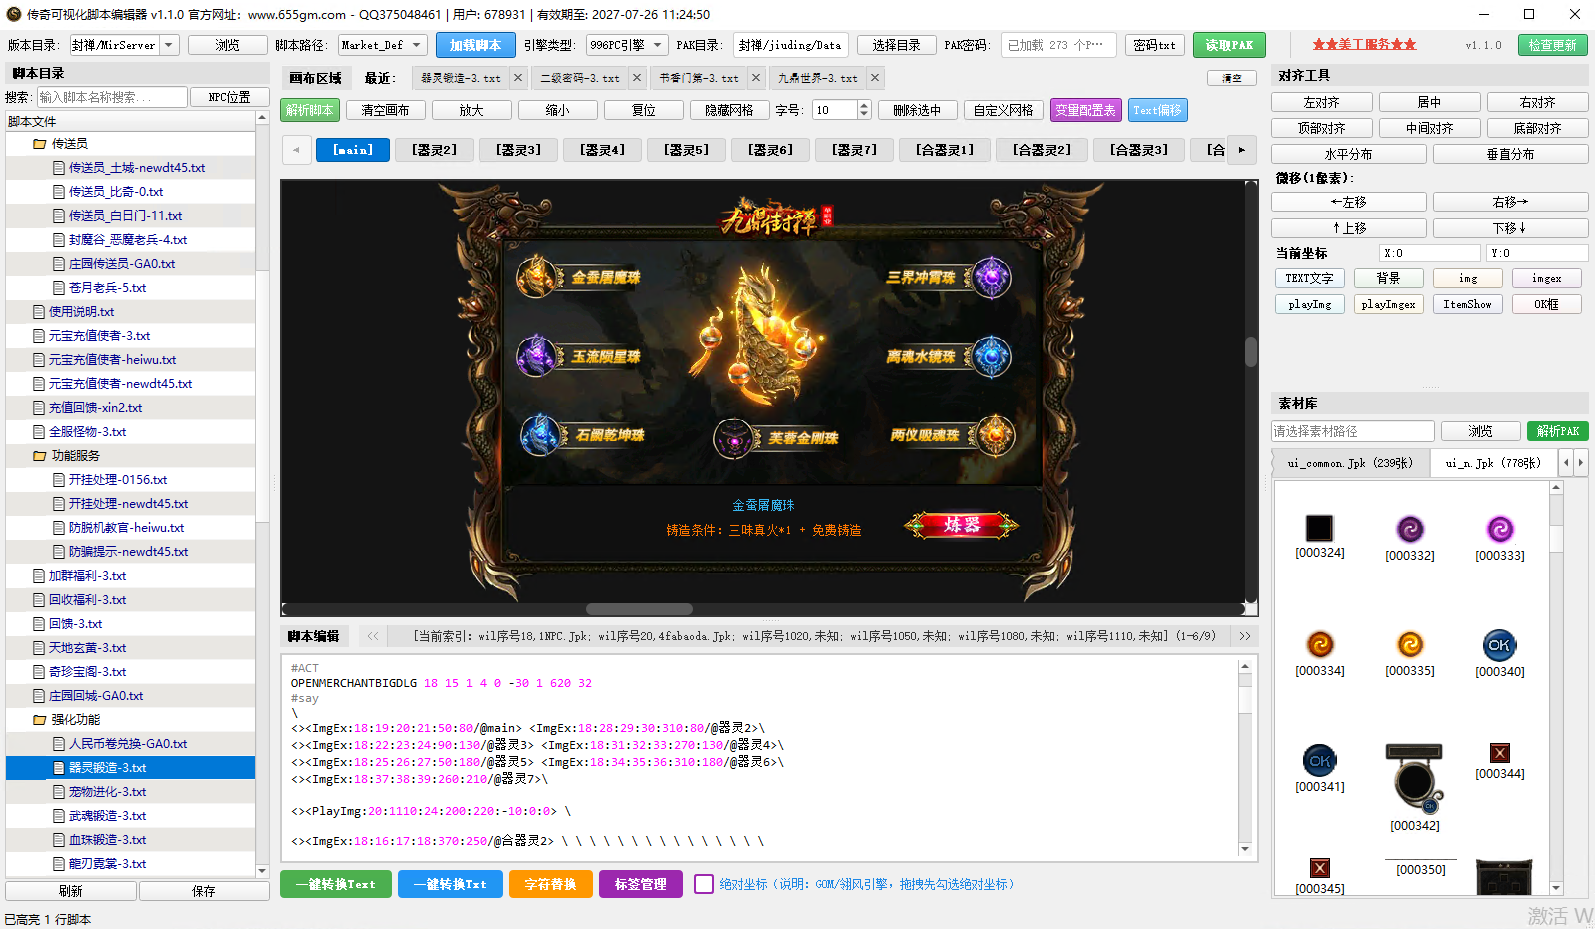
Task: Click the 加载脚本 button
Action: coord(475,45)
